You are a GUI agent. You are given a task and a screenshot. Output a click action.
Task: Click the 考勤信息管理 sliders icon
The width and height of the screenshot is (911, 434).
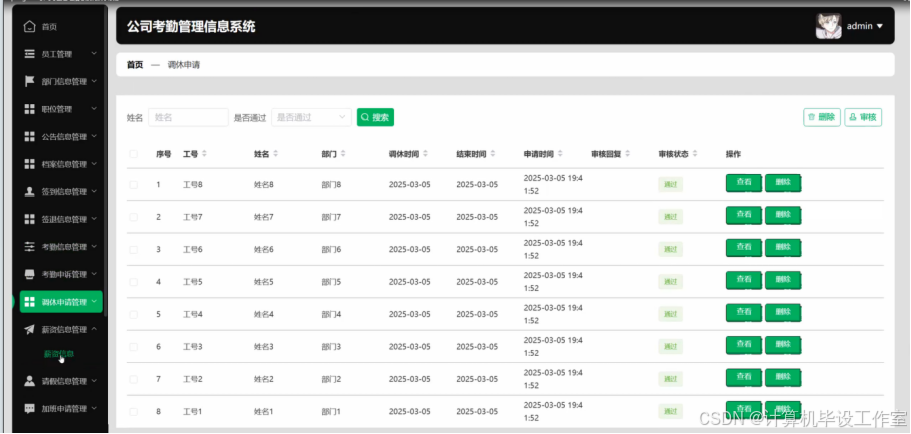pyautogui.click(x=29, y=247)
